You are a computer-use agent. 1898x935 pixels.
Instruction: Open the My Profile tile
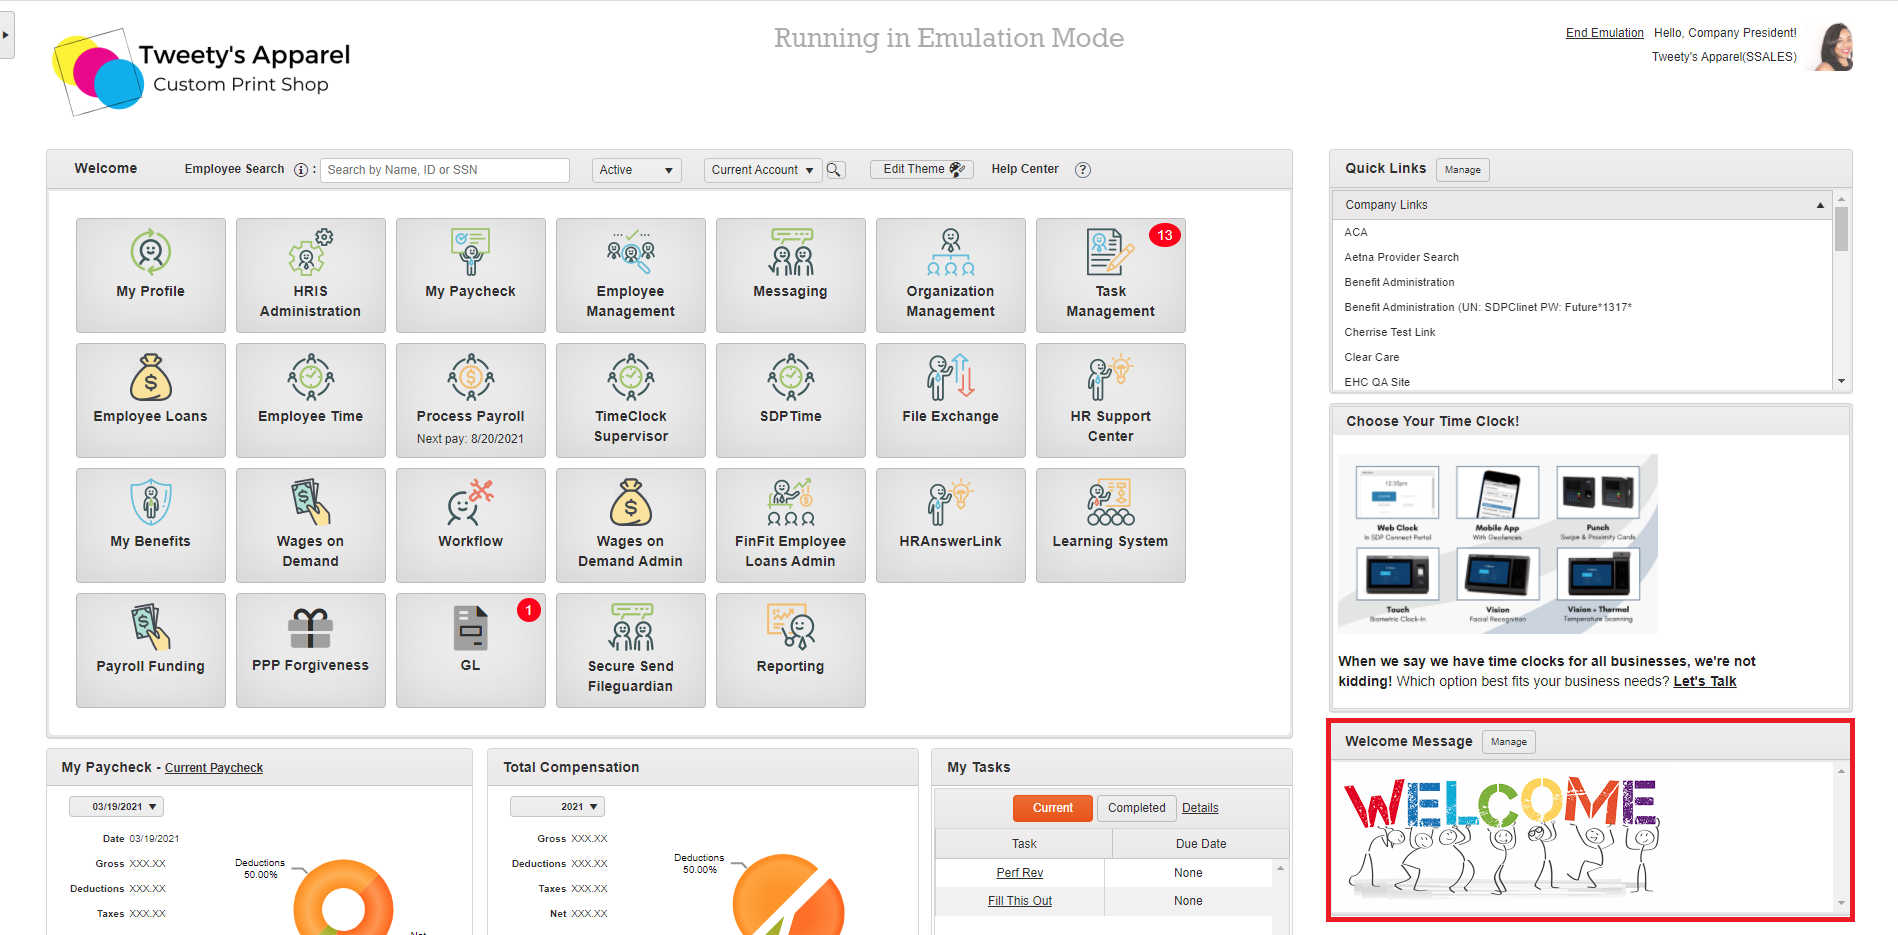(x=151, y=275)
